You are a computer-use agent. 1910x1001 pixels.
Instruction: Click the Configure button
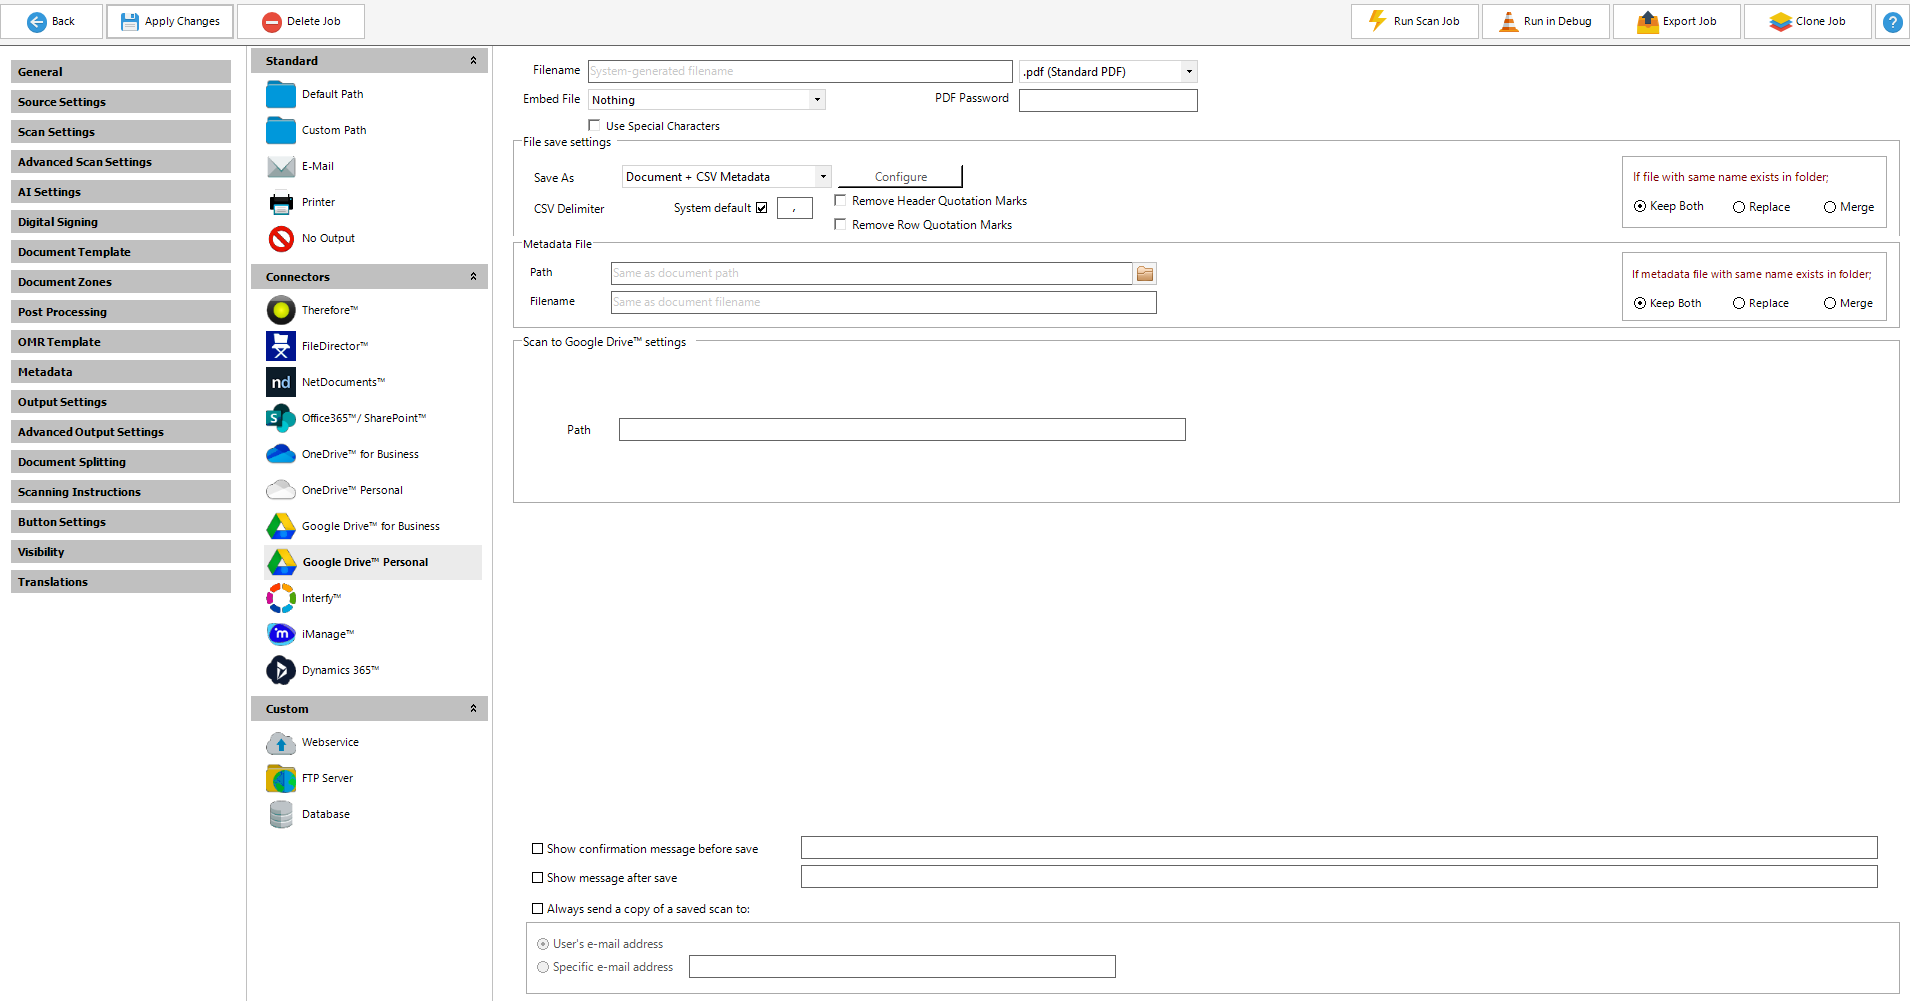[900, 177]
